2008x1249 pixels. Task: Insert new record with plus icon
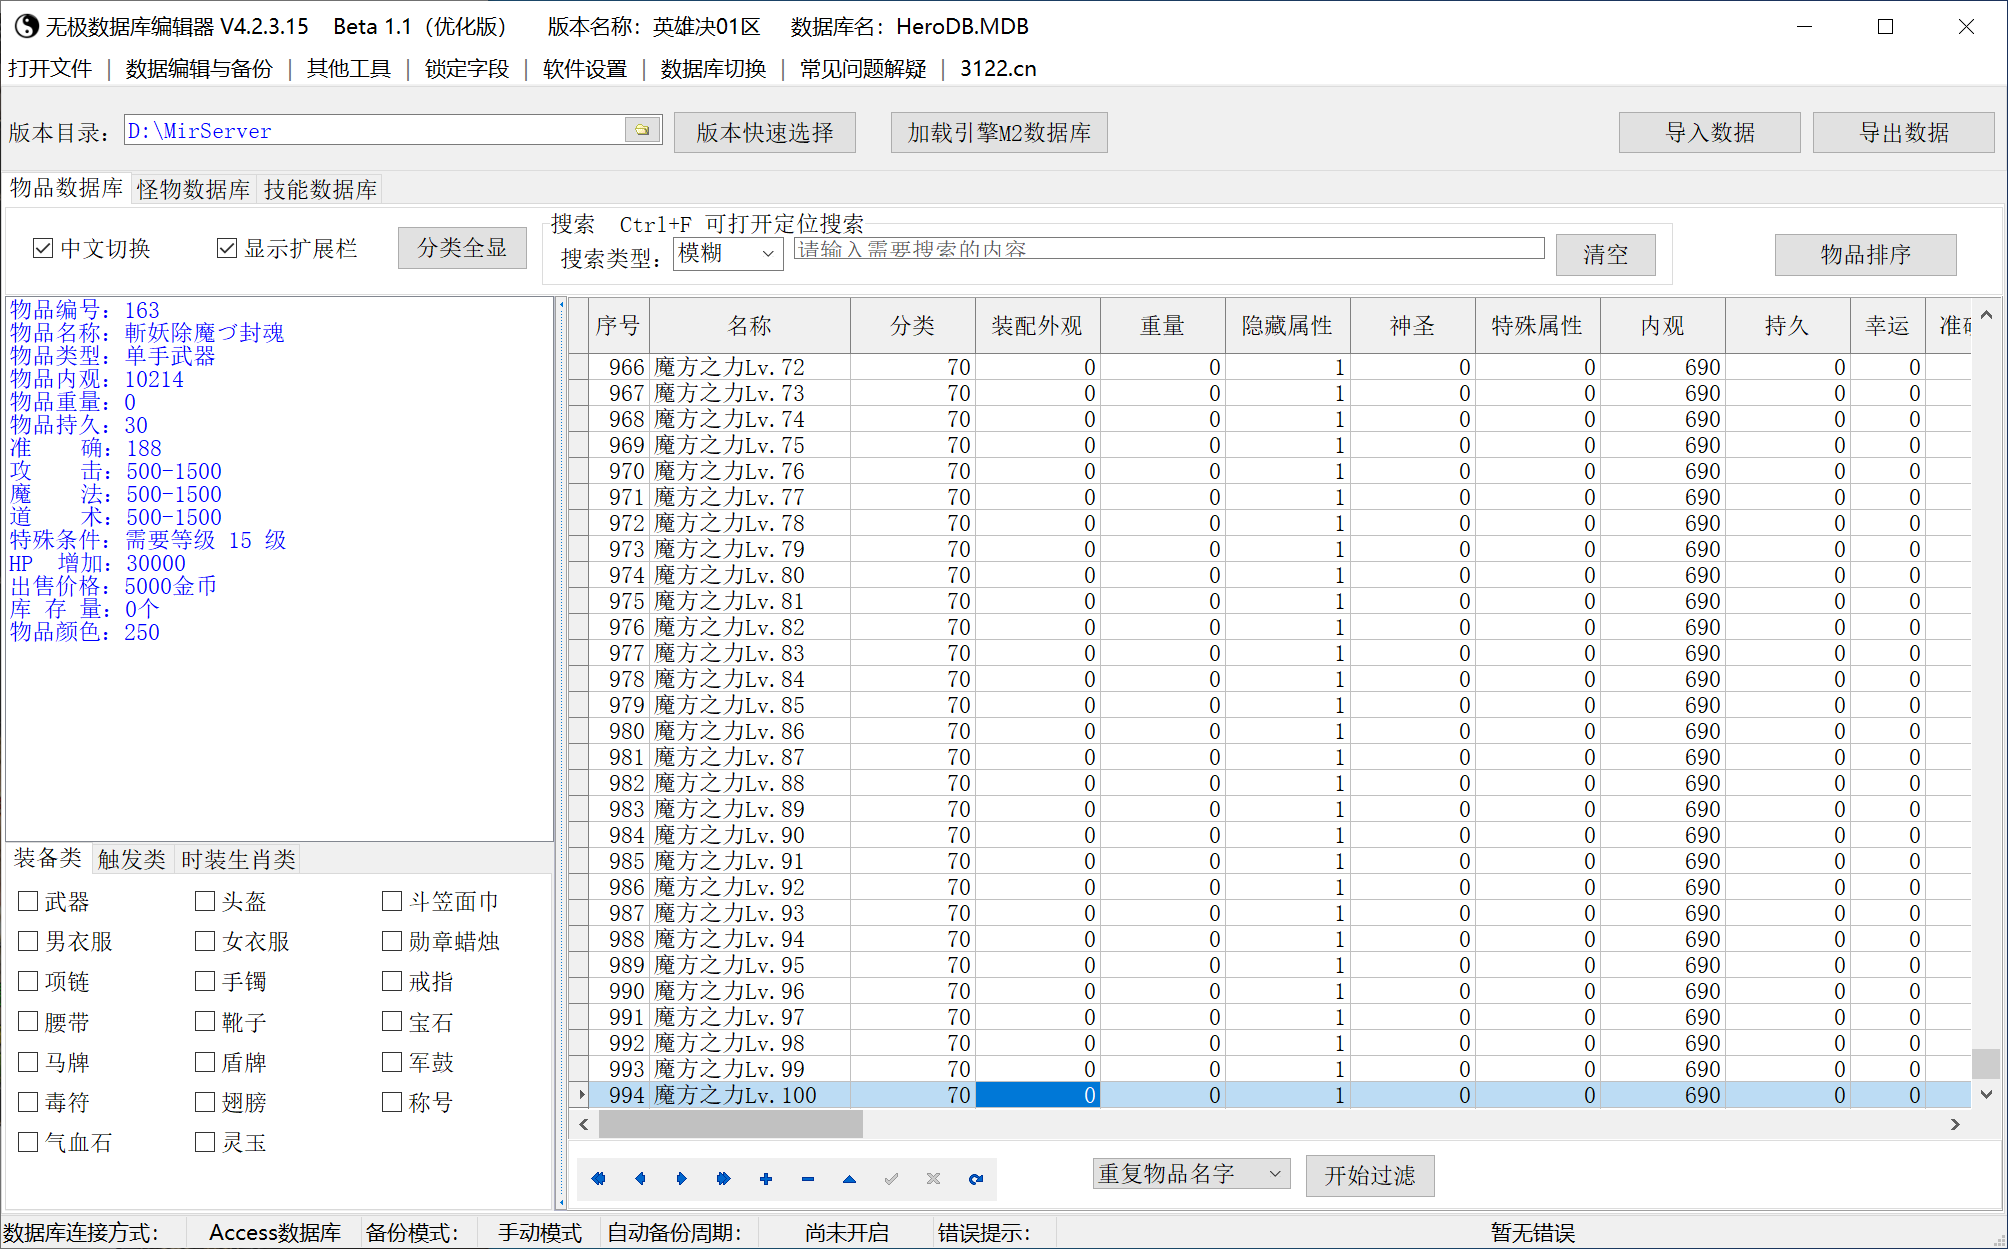pyautogui.click(x=766, y=1179)
